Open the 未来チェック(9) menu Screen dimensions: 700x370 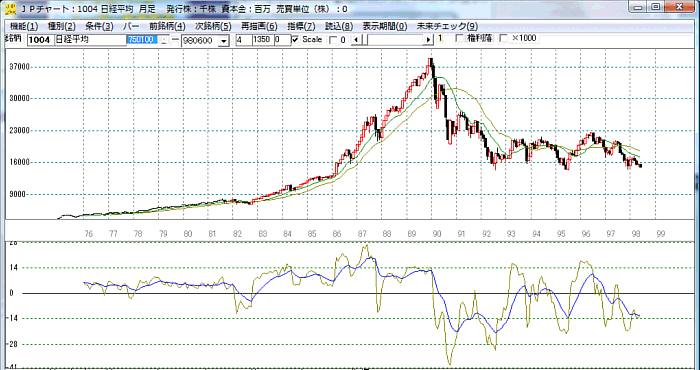[447, 26]
